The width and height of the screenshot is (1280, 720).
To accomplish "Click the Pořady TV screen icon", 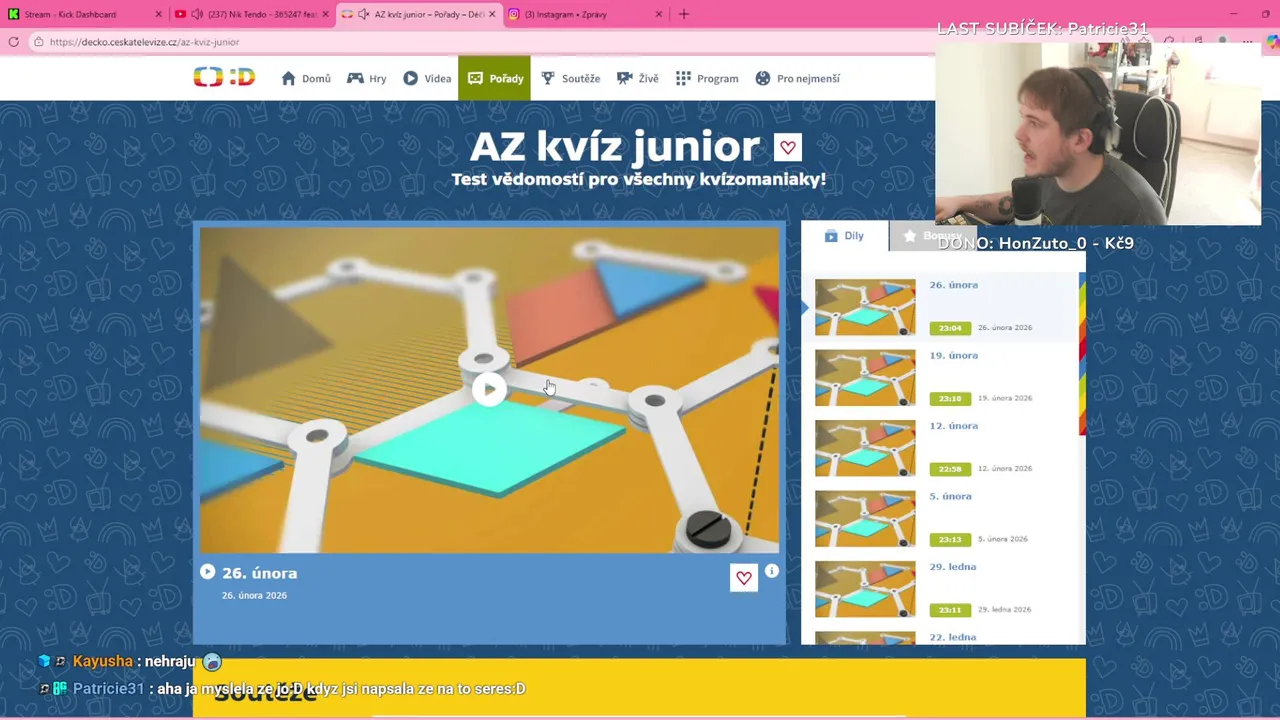I will [475, 78].
